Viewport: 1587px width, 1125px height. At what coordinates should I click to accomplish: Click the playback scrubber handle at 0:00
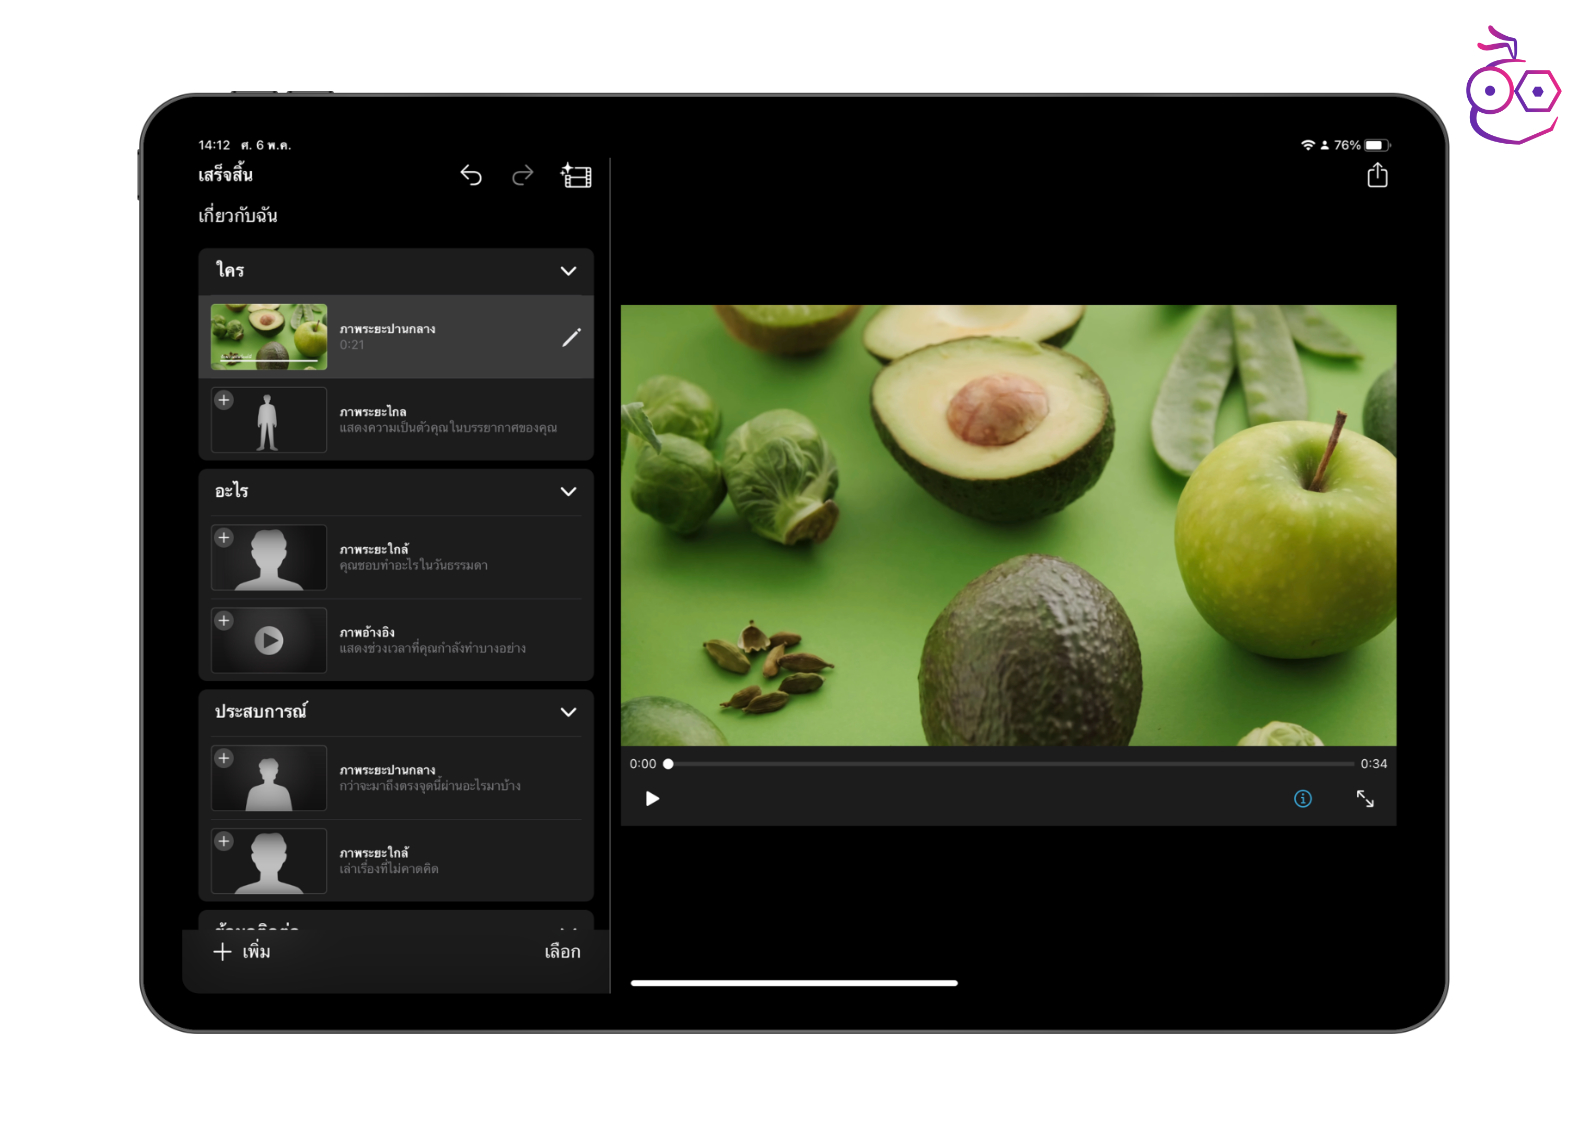(668, 764)
